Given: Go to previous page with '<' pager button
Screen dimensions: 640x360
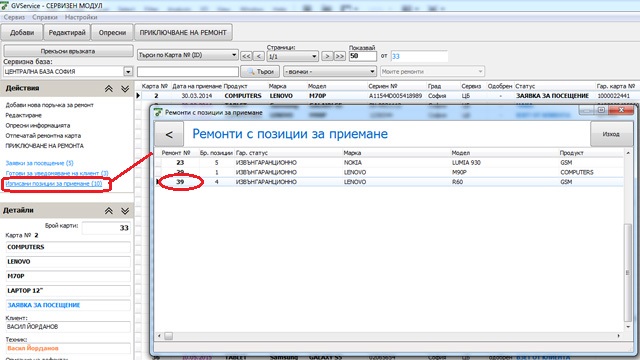Looking at the screenshot, I should pos(258,56).
